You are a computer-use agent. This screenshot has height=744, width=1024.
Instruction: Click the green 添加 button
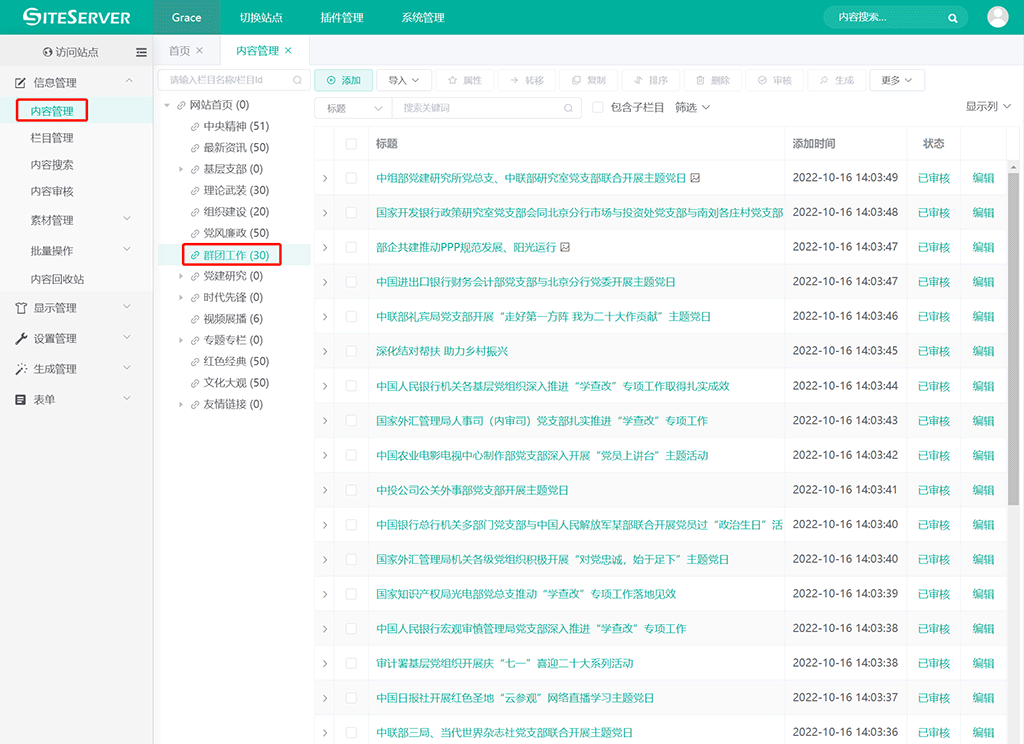[343, 80]
